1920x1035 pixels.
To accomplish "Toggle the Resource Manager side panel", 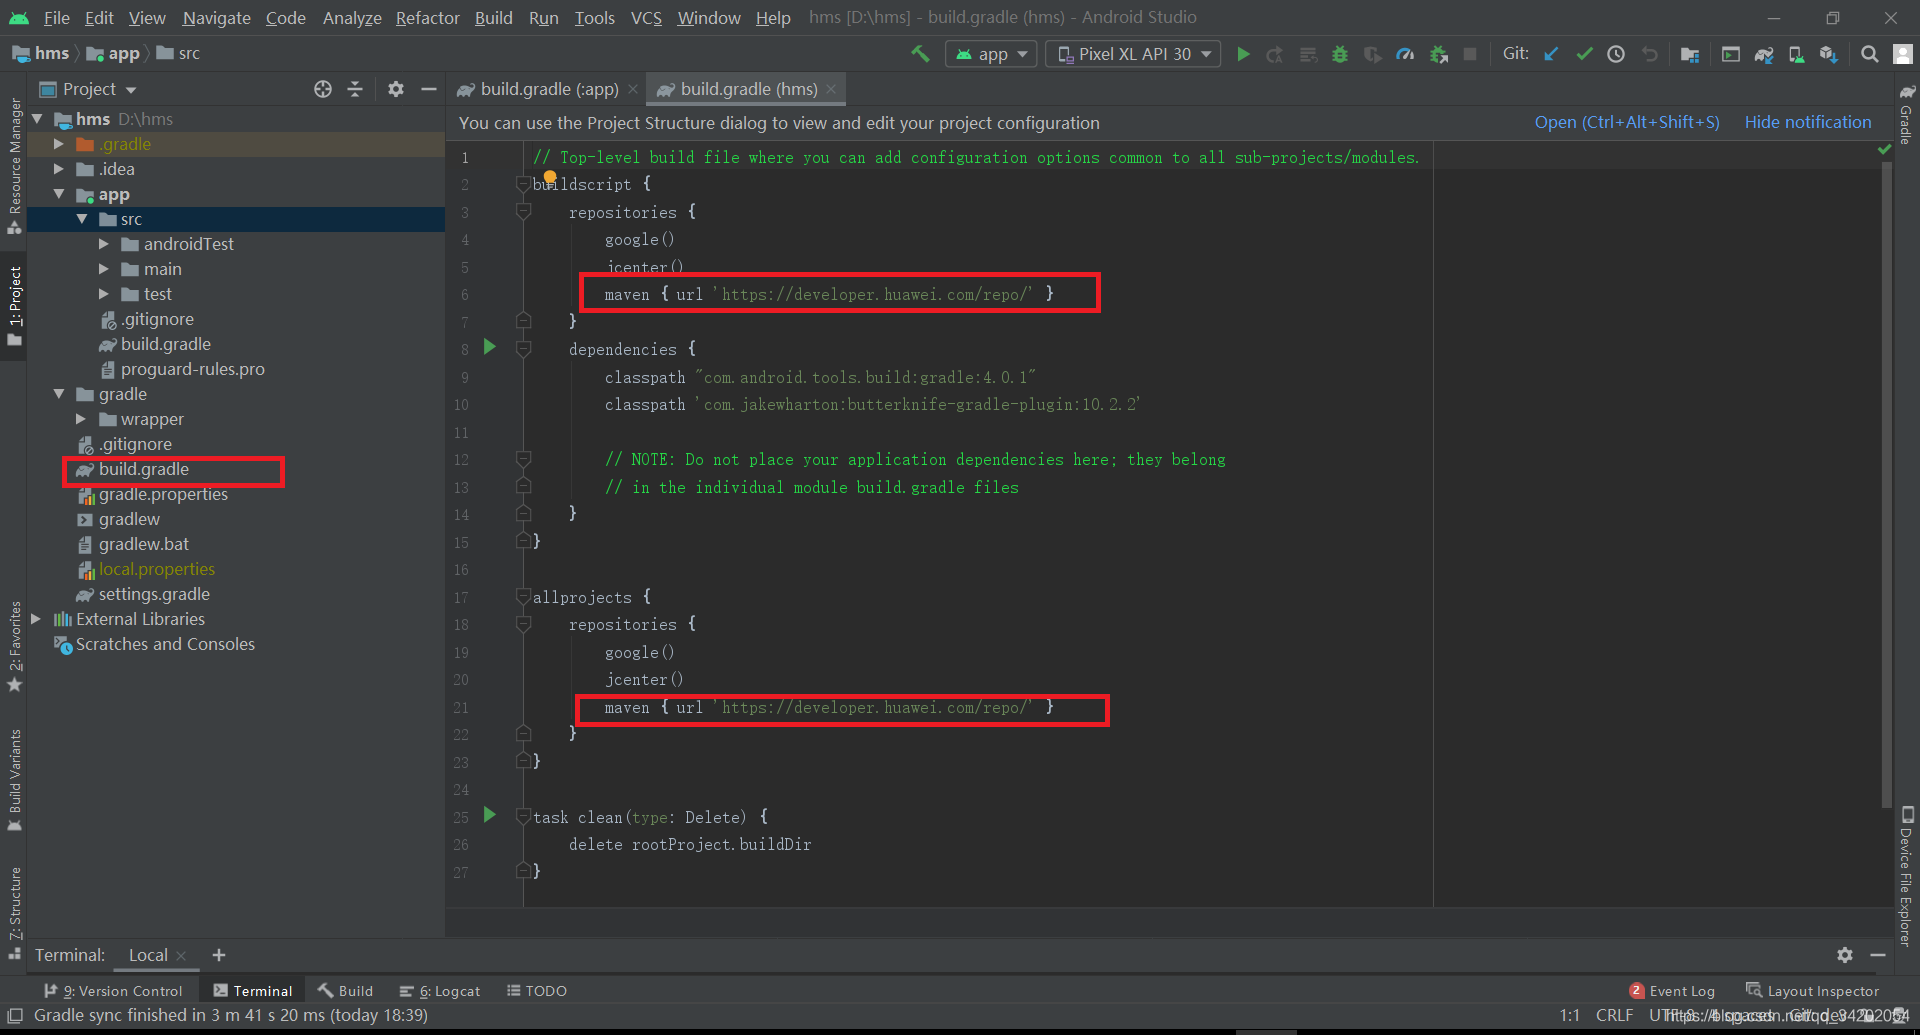I will click(x=14, y=165).
